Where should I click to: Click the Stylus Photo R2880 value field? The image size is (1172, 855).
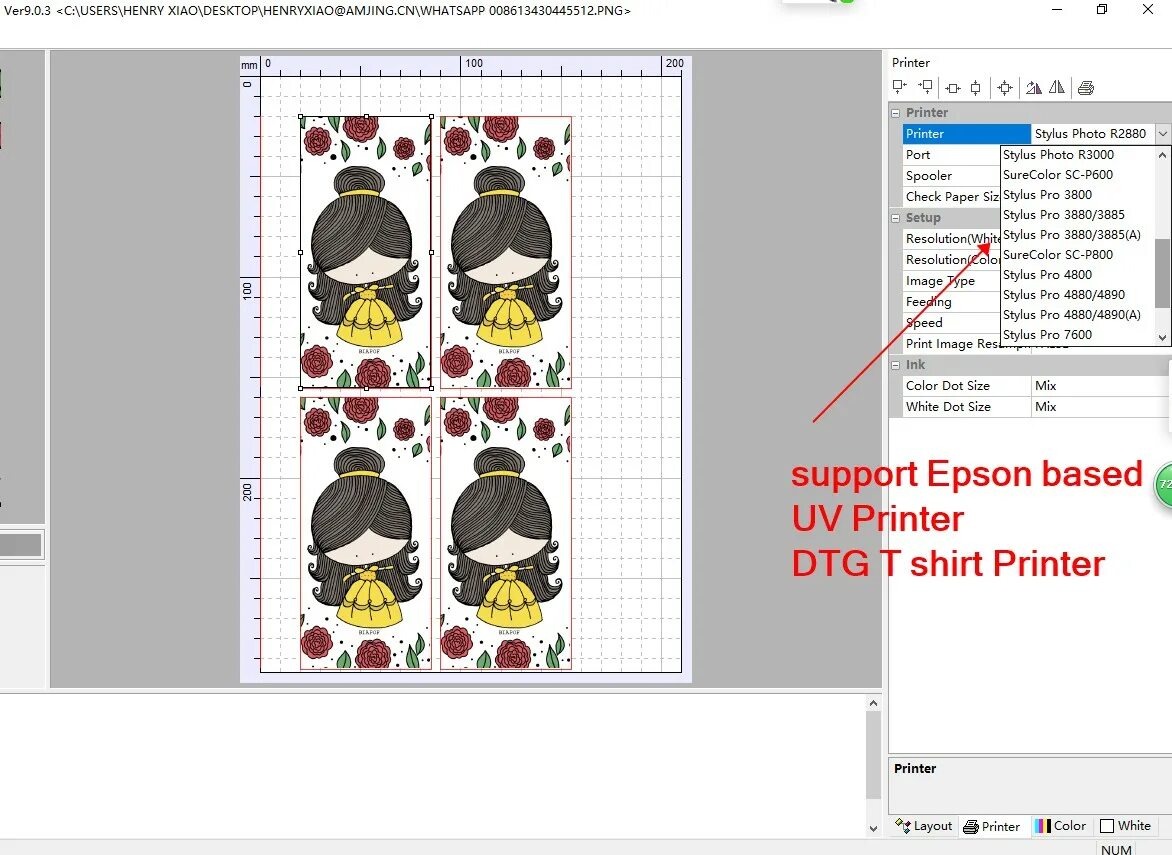click(1093, 134)
